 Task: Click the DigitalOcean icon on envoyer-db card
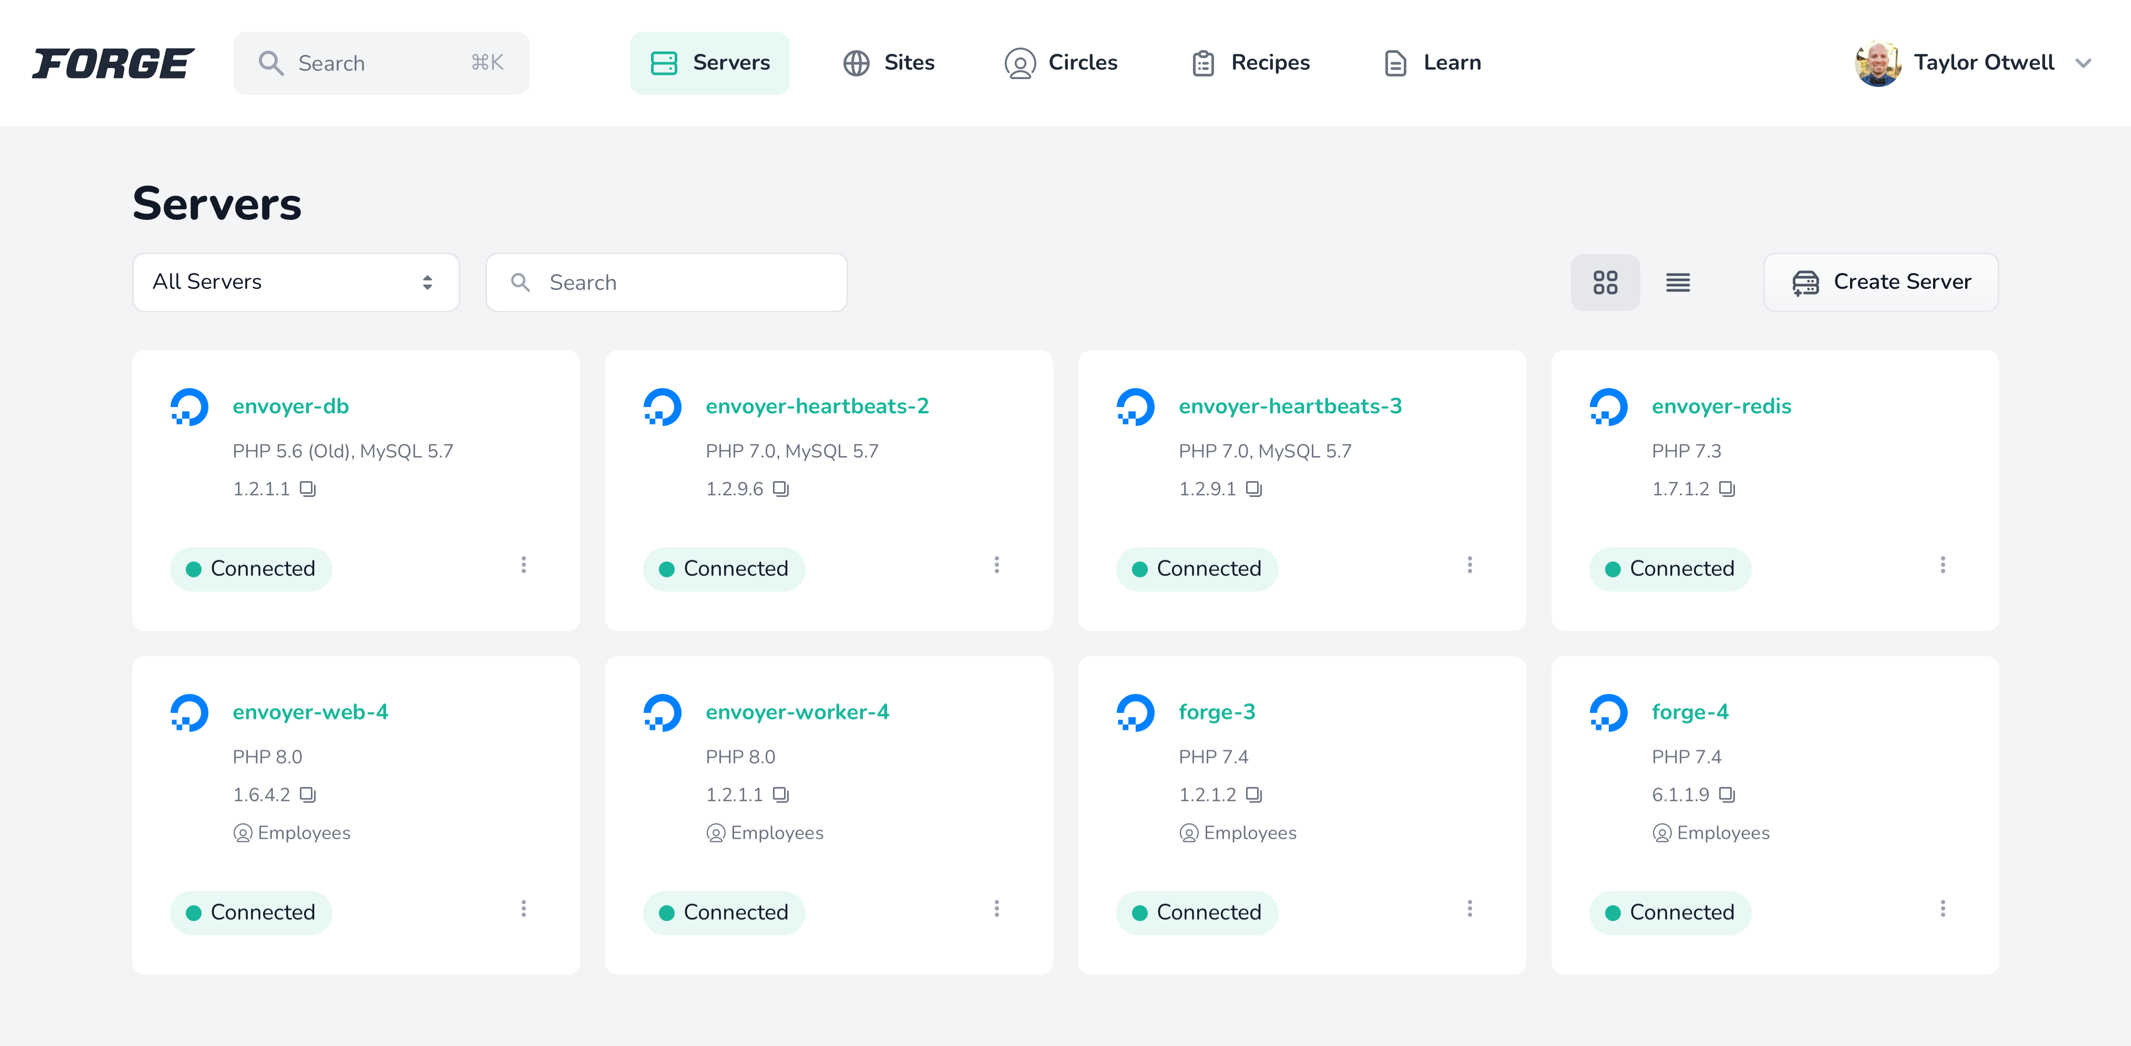189,407
